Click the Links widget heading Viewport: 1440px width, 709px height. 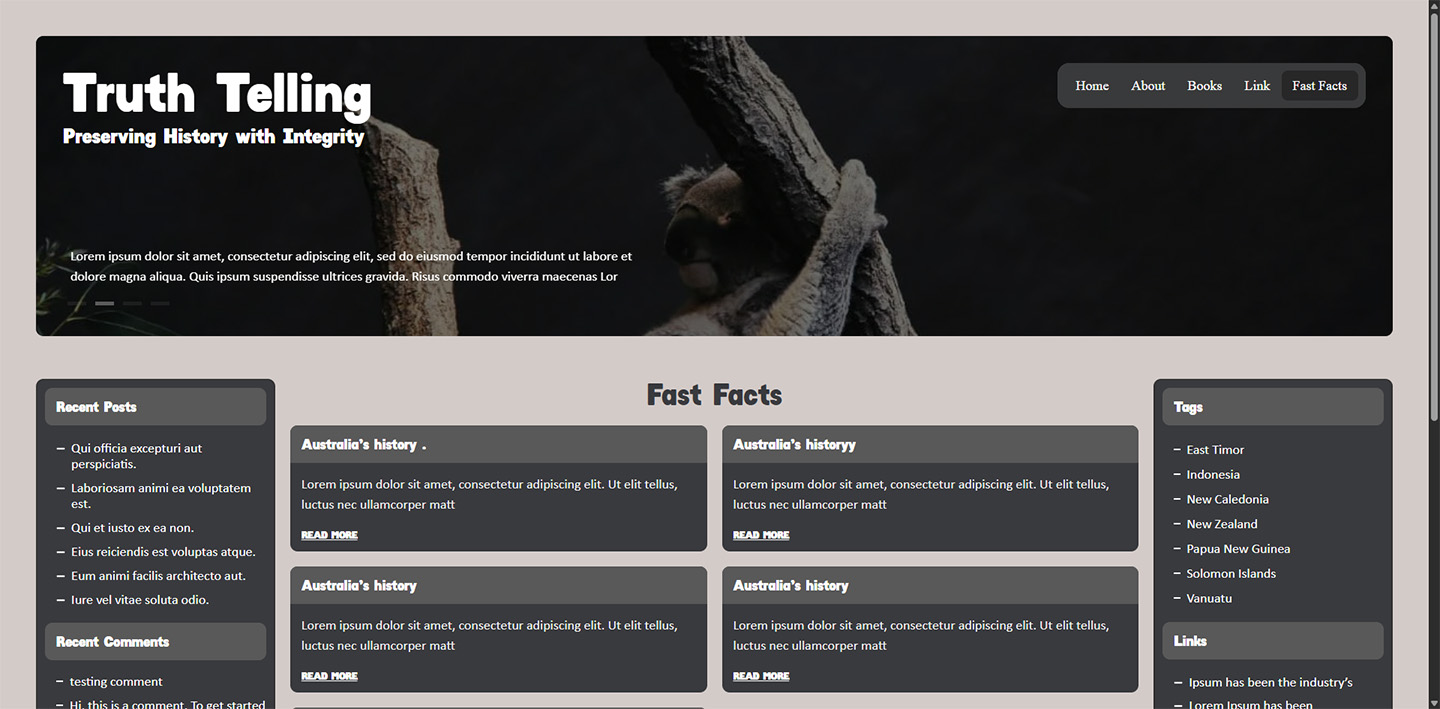[1272, 641]
